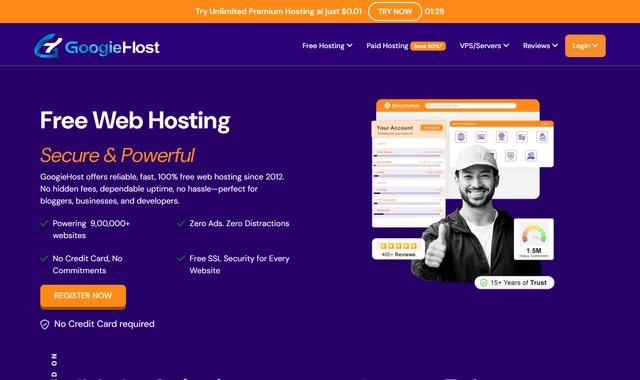Click the shield icon in Account Management panel
This screenshot has width=640, height=380.
511,156
